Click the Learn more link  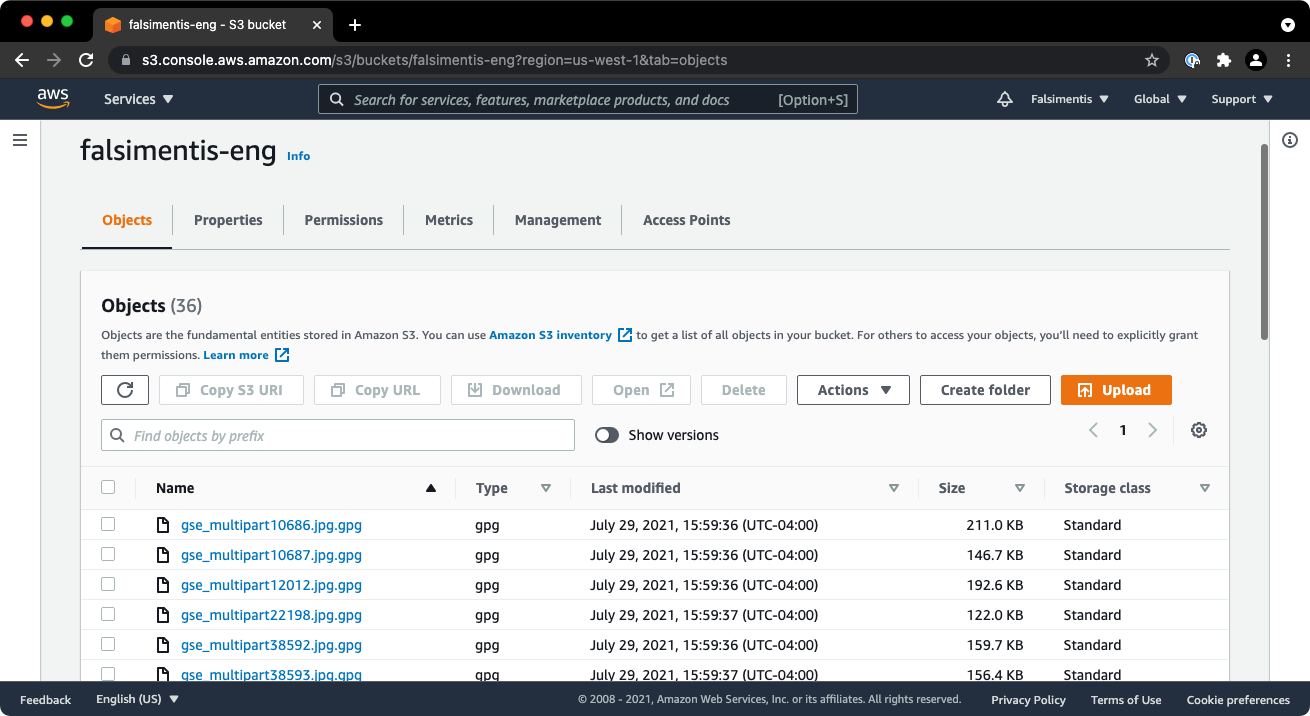246,355
